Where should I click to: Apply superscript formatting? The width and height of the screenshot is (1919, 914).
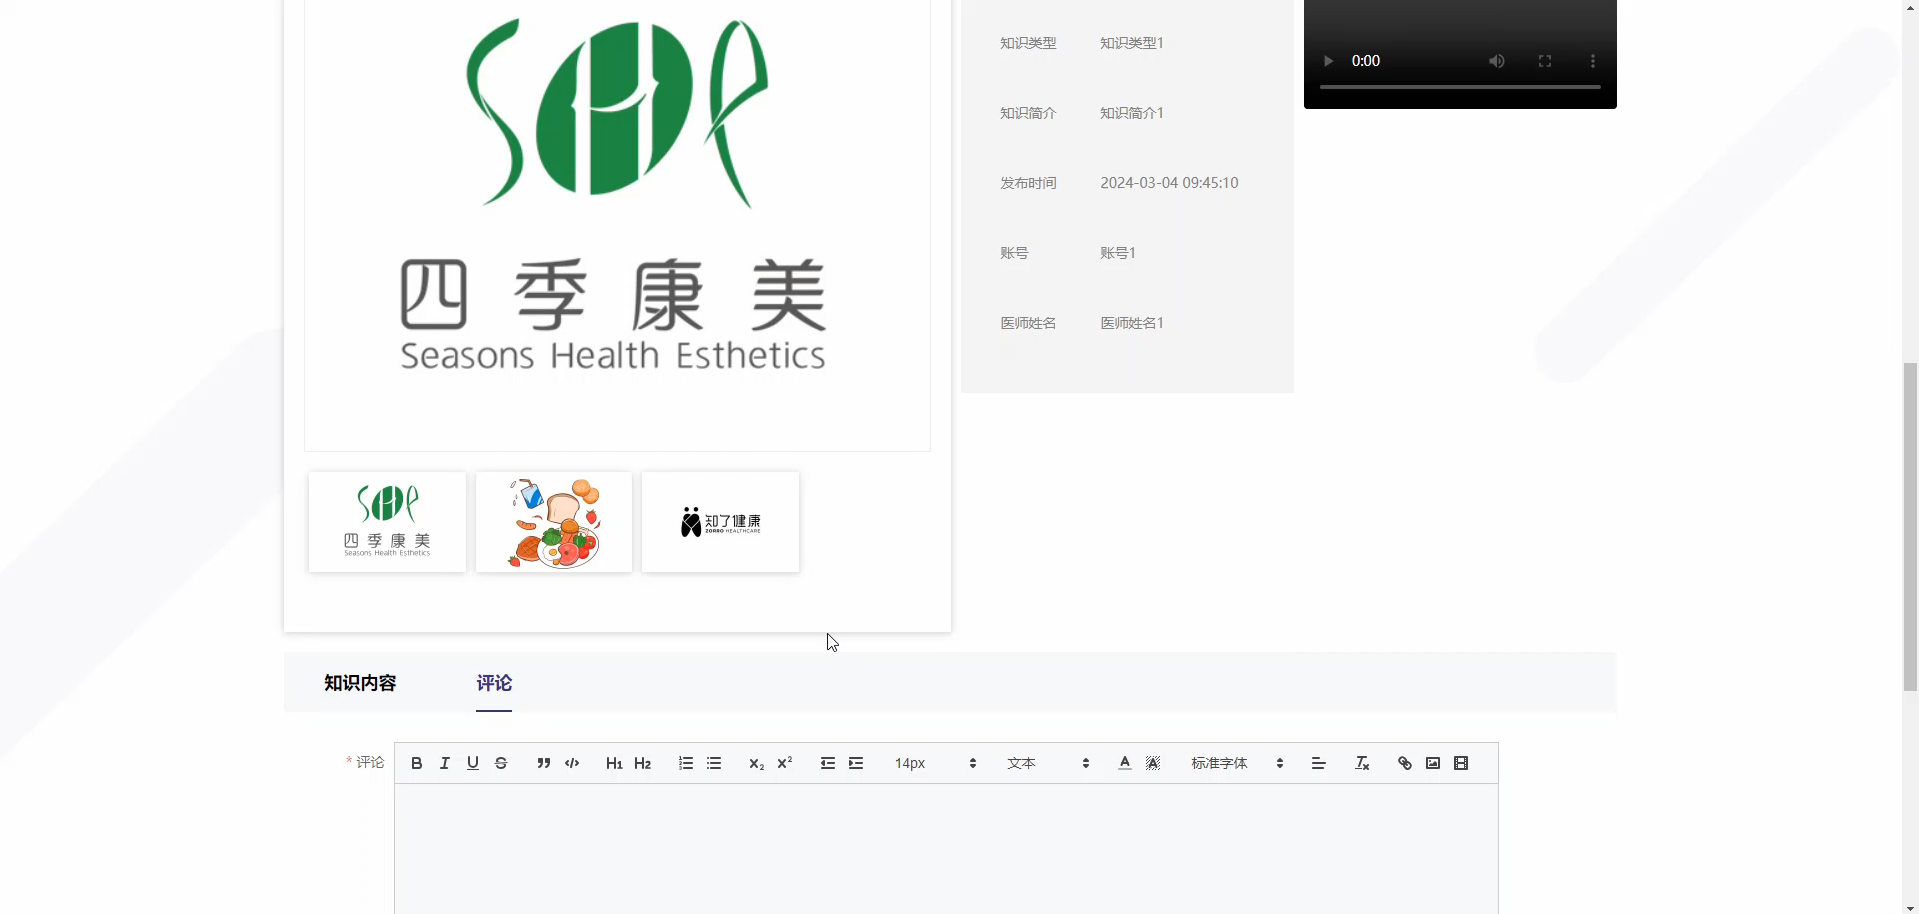click(785, 763)
